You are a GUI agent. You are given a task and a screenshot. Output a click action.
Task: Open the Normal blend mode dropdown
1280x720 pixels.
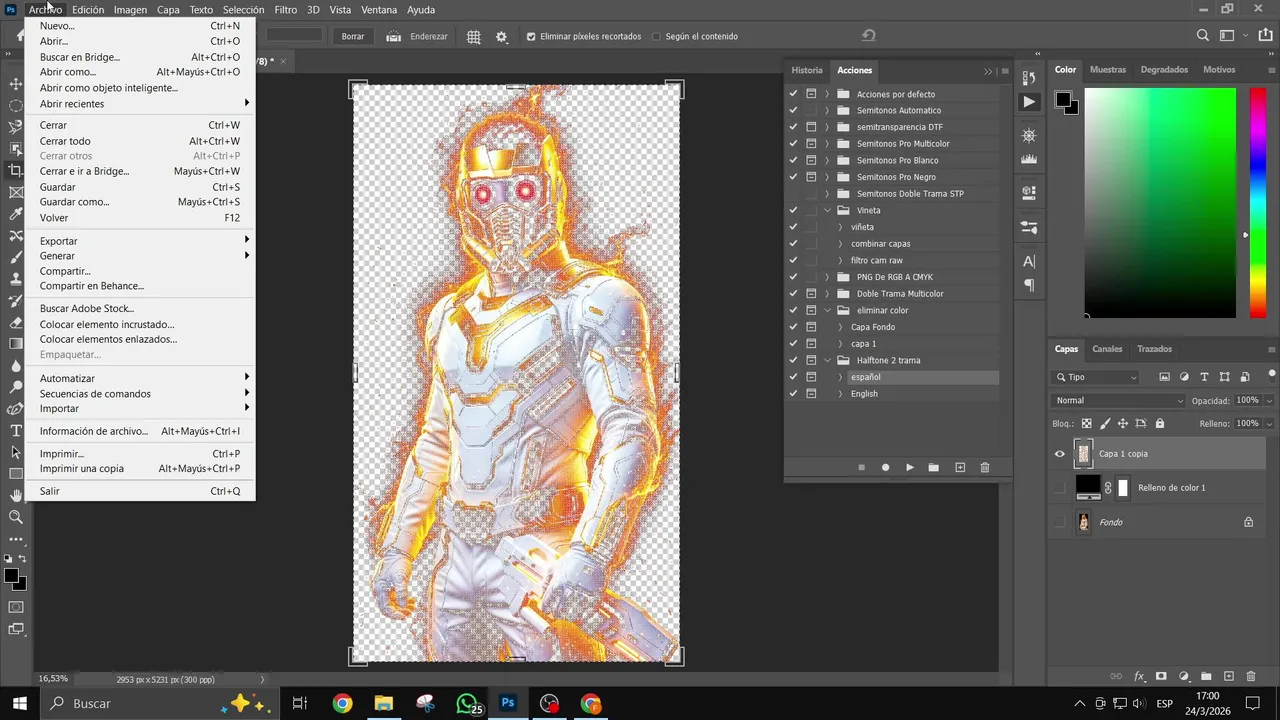click(1119, 400)
